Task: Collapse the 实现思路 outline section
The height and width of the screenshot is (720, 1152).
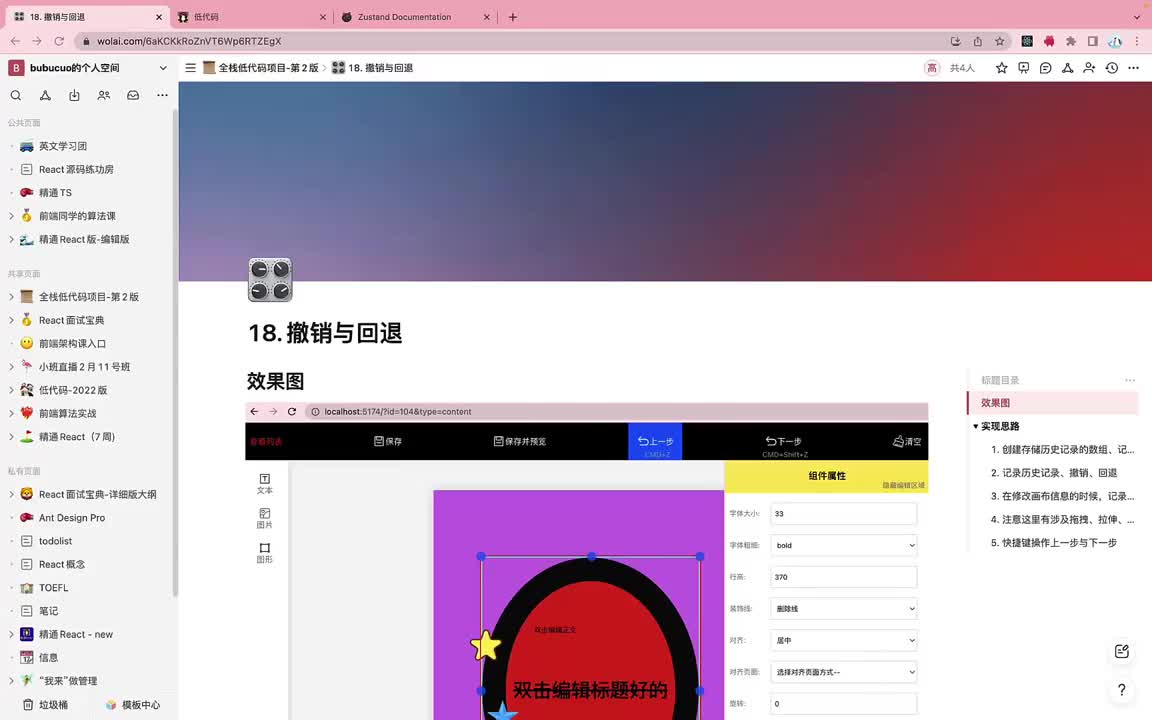Action: [976, 426]
